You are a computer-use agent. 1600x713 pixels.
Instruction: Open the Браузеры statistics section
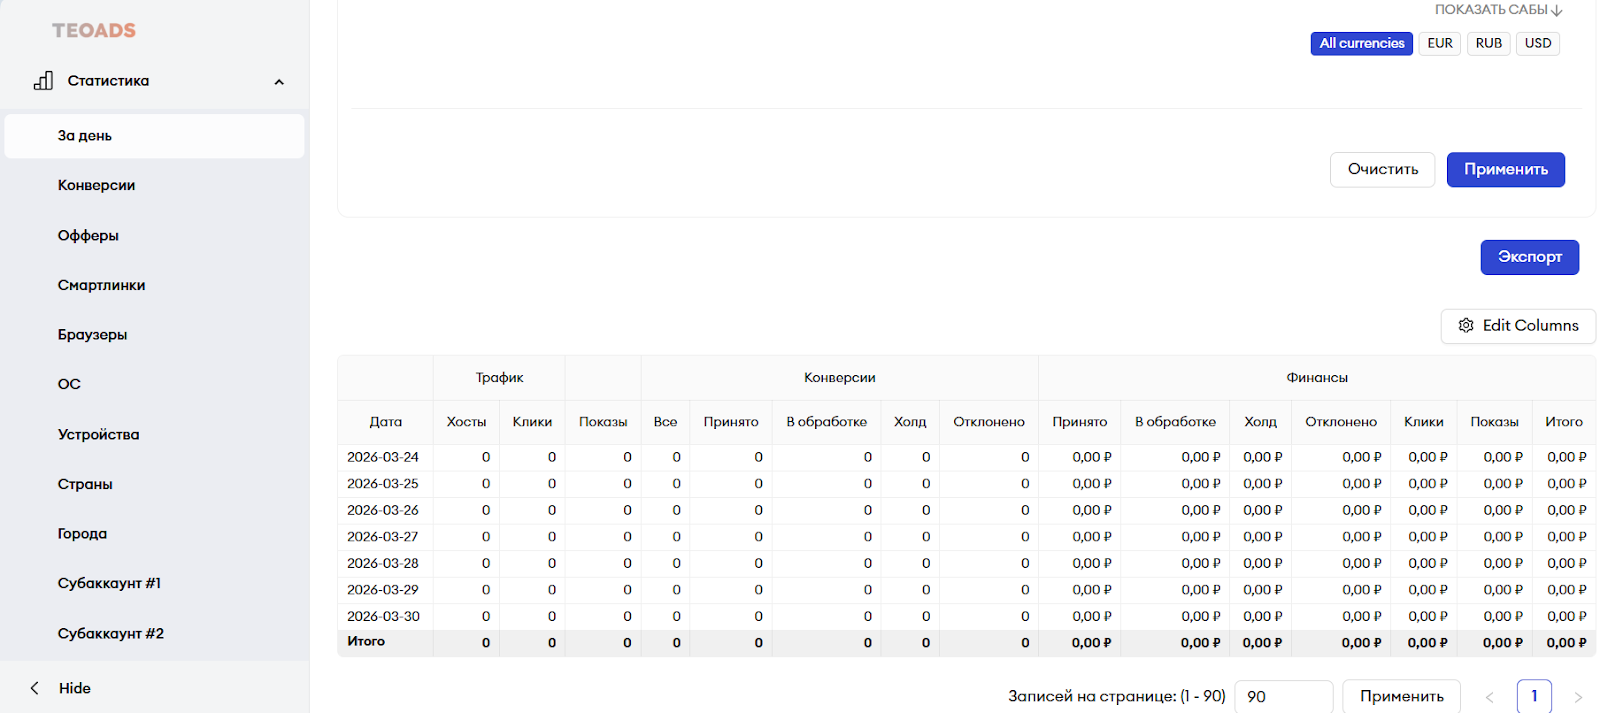pos(92,335)
